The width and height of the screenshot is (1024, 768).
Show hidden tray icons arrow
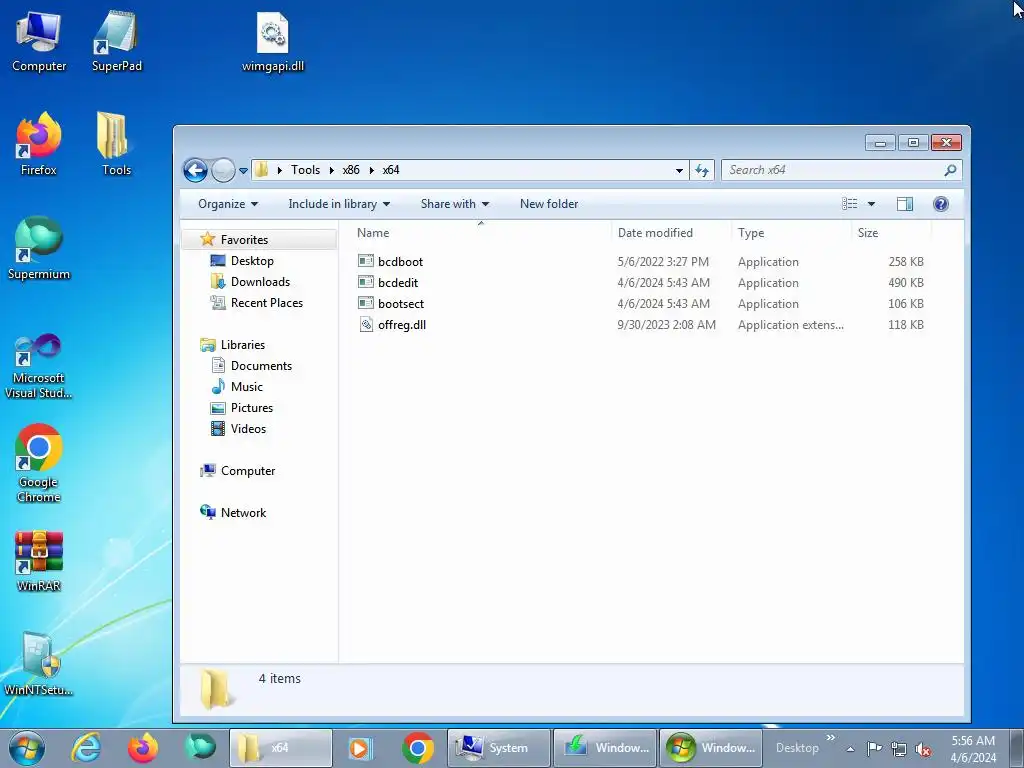850,749
